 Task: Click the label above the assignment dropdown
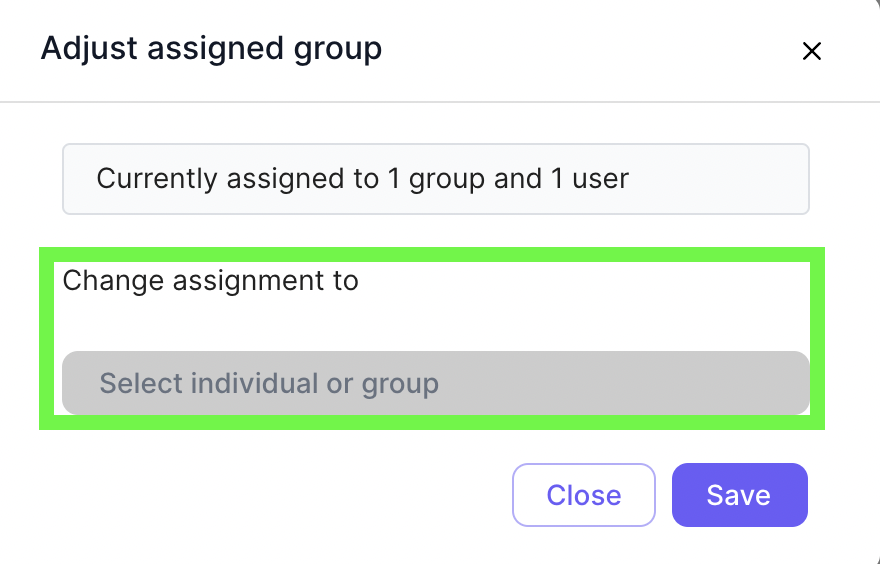pyautogui.click(x=210, y=280)
